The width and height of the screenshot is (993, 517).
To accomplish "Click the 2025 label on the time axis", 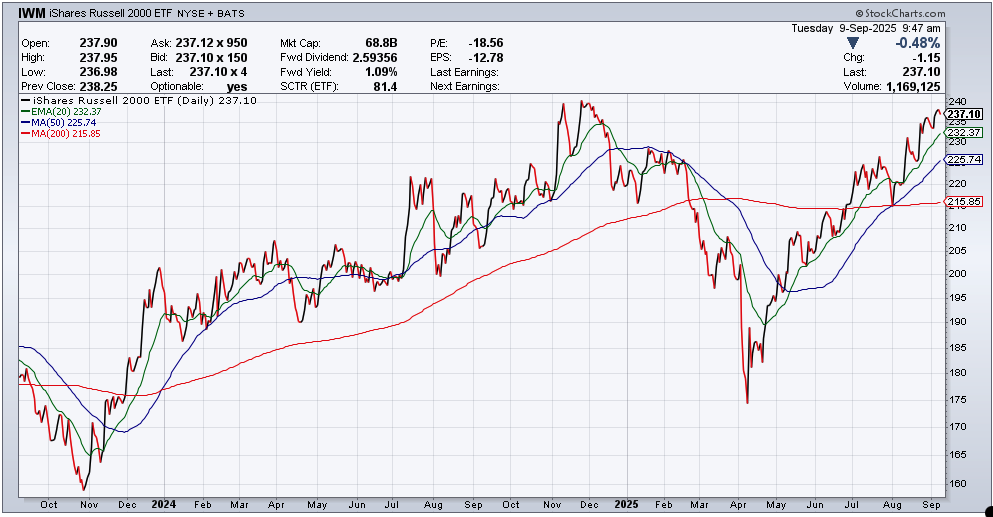I will pos(627,505).
